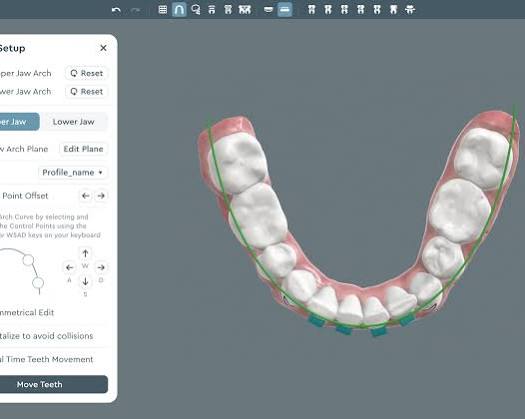
Task: Open the table grid view icon
Action: point(163,9)
